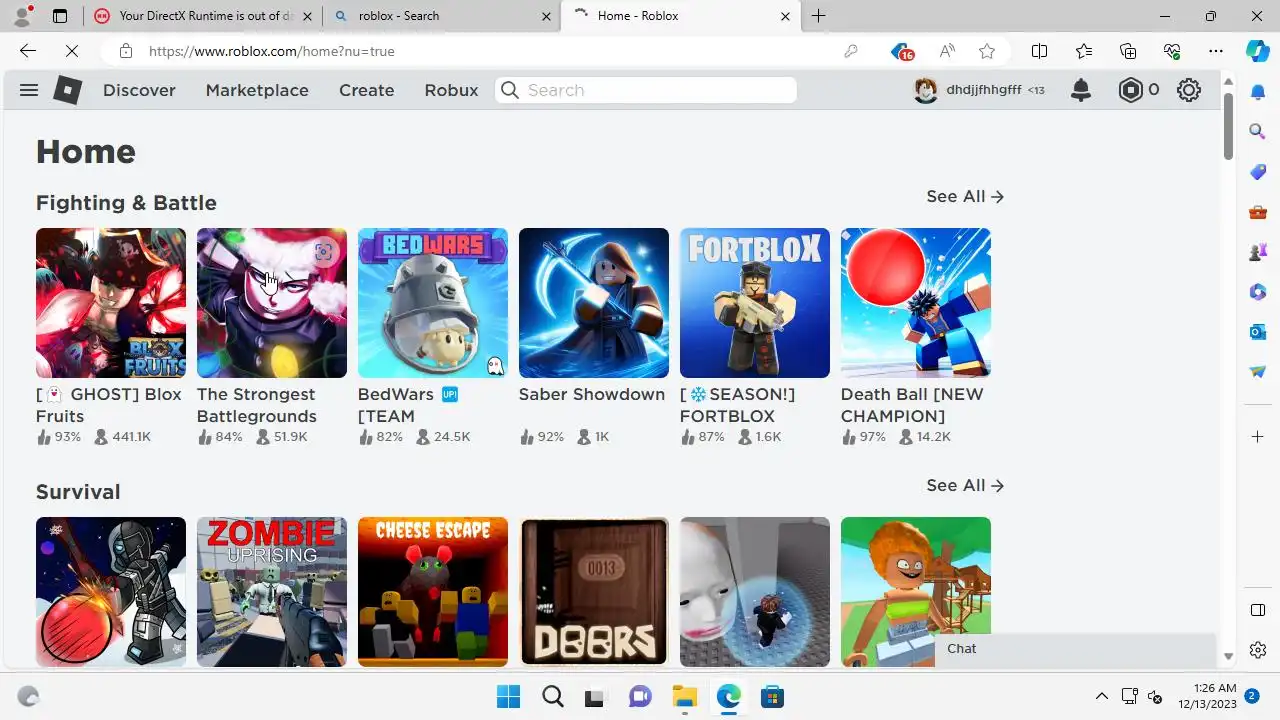This screenshot has height=720, width=1280.
Task: Open the Discover menu item
Action: 139,90
